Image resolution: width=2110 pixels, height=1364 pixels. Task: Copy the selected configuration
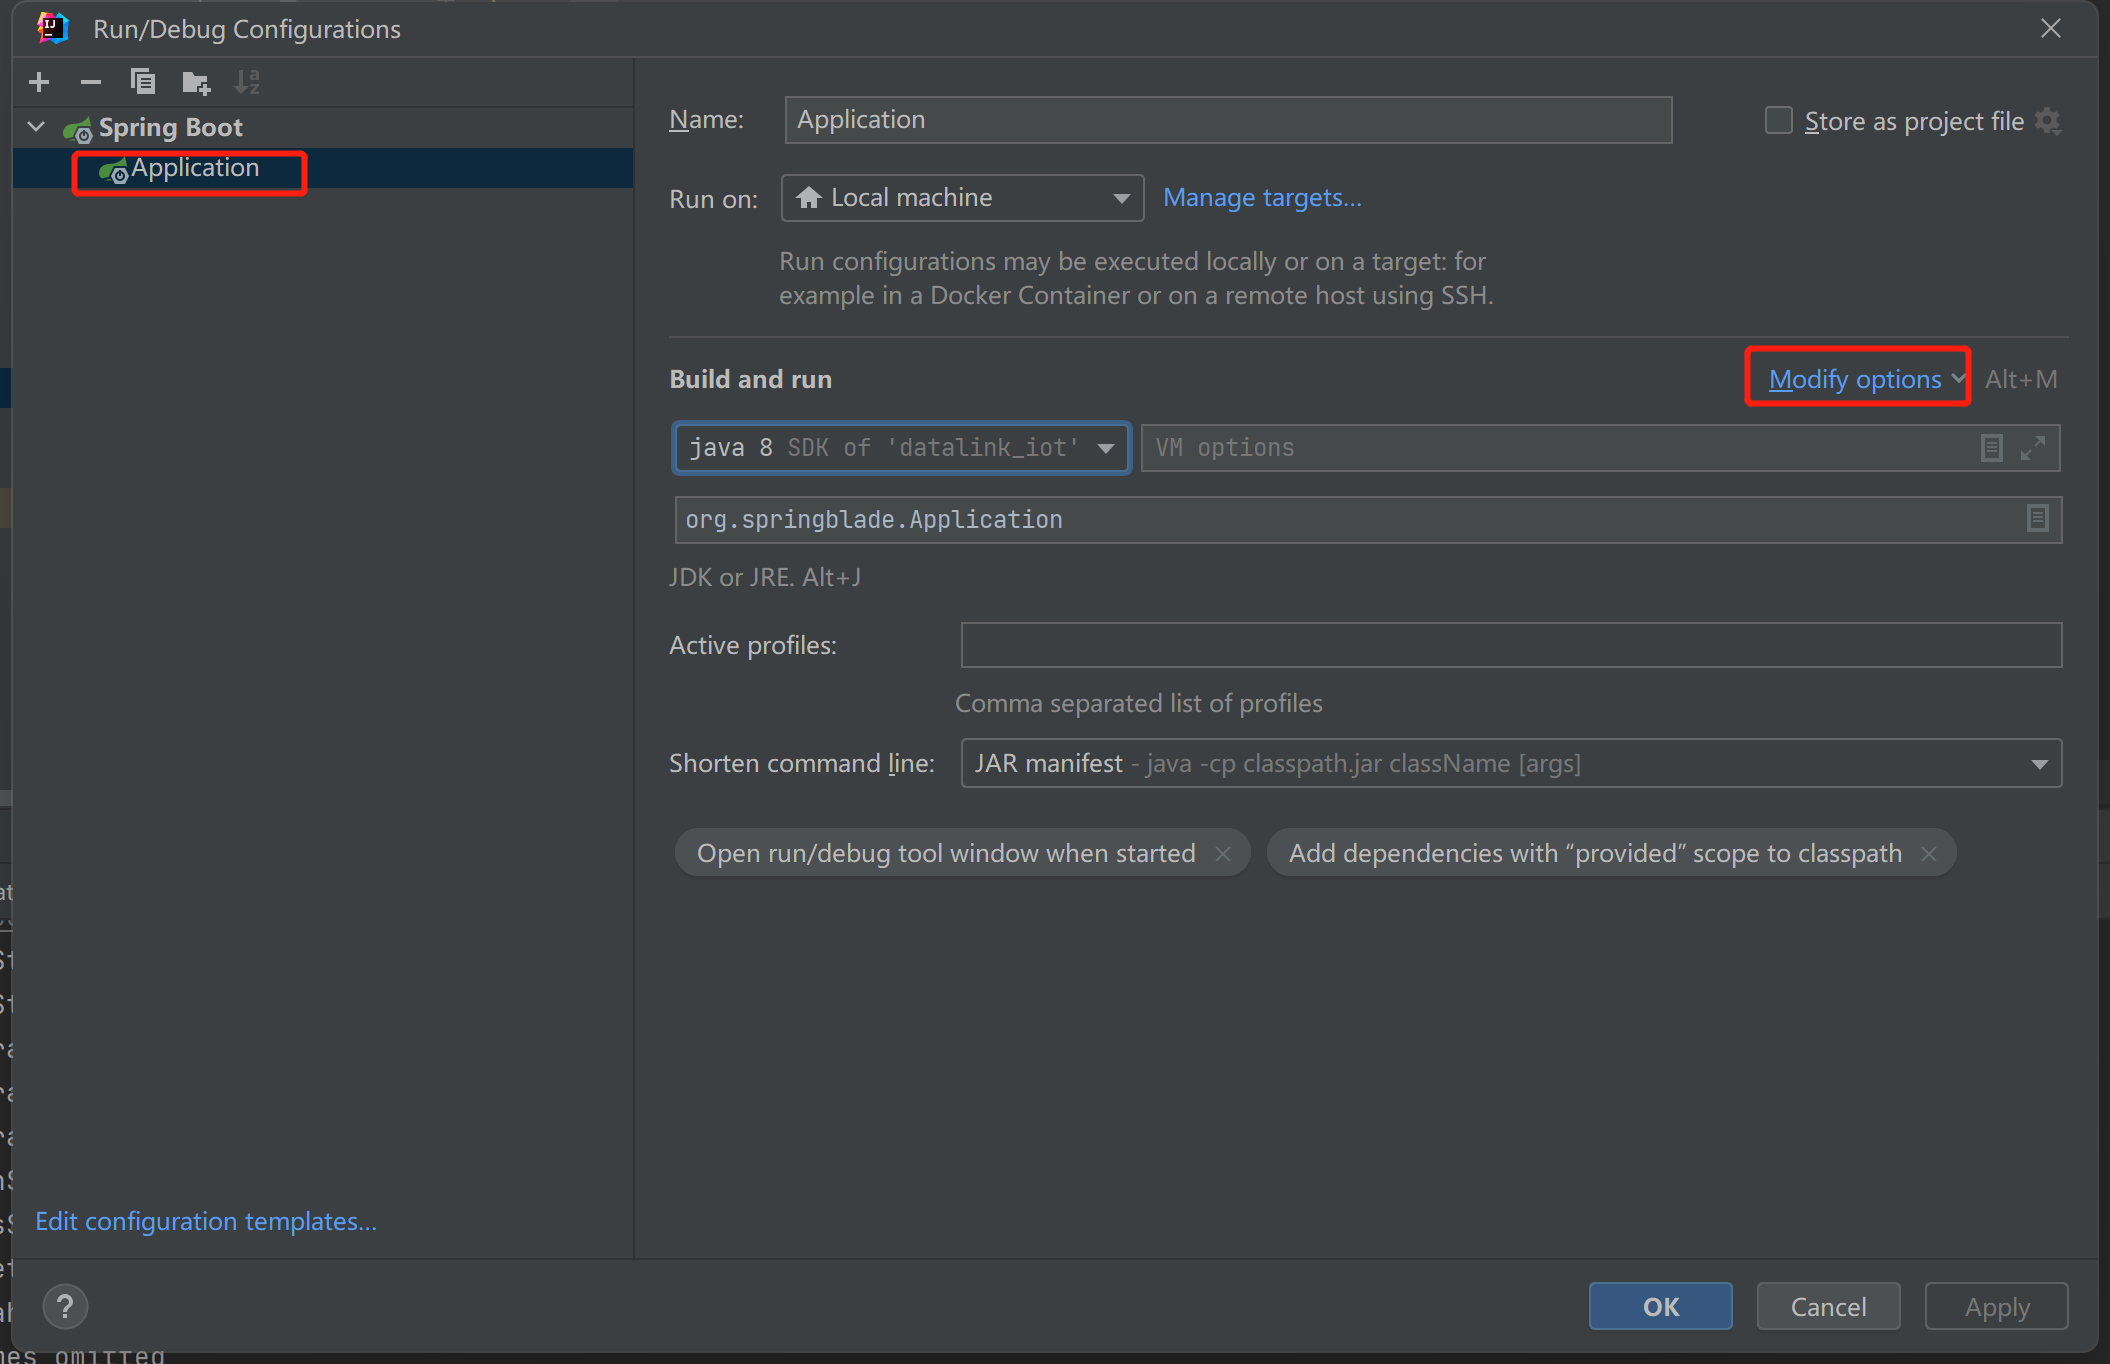(143, 82)
